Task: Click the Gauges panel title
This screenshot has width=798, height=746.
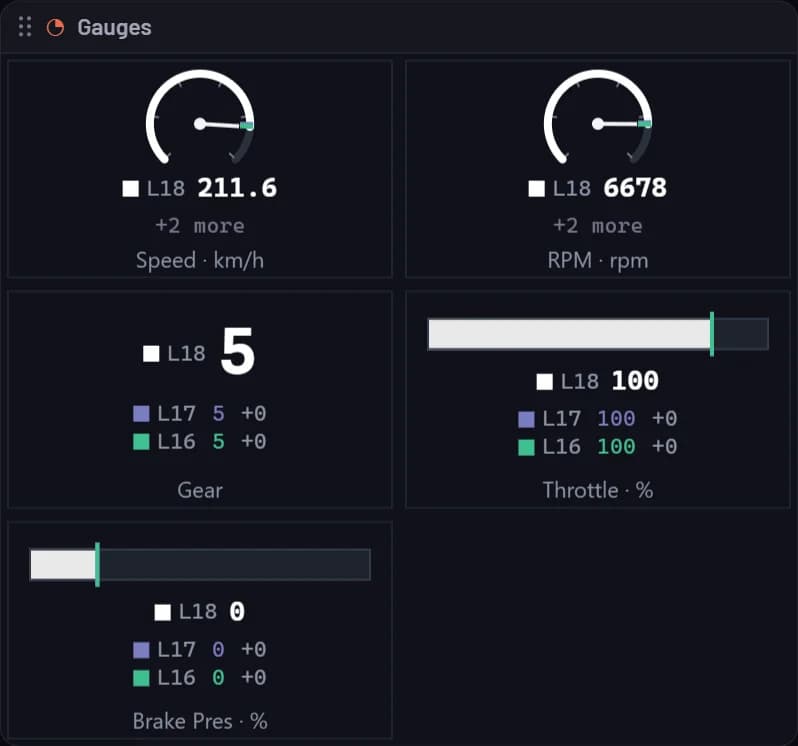Action: pyautogui.click(x=114, y=27)
